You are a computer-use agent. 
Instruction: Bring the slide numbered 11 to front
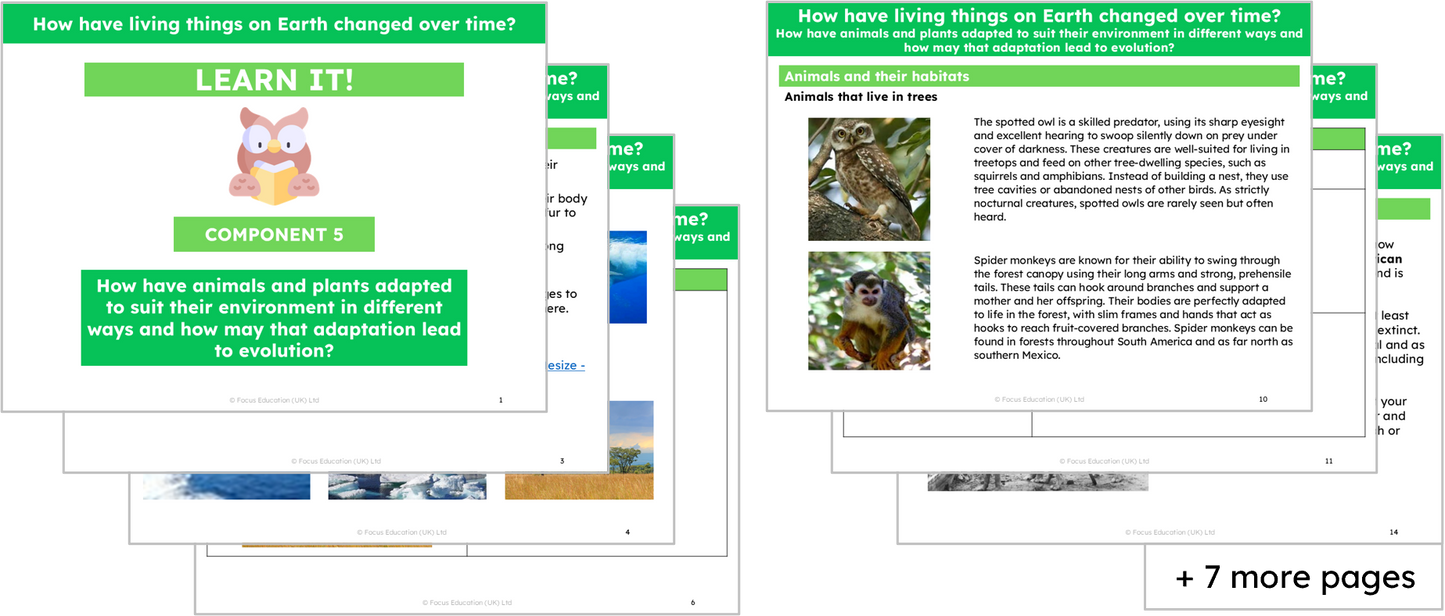pos(1327,461)
